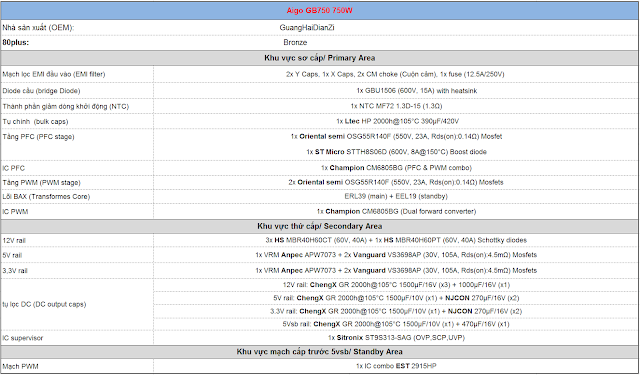Click the GBU1506 bridge diode value
The width and height of the screenshot is (640, 375).
click(x=417, y=91)
